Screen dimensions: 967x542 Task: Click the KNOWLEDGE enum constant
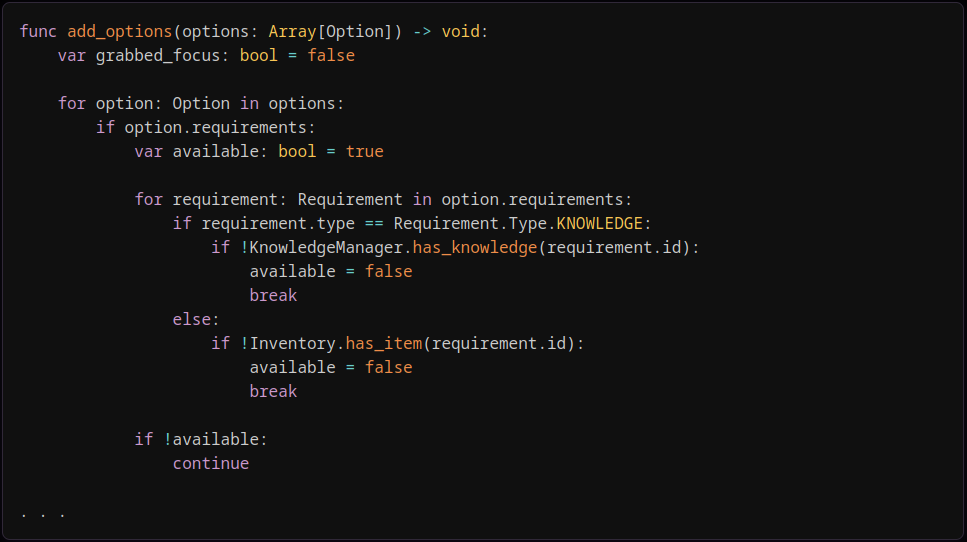pyautogui.click(x=600, y=223)
